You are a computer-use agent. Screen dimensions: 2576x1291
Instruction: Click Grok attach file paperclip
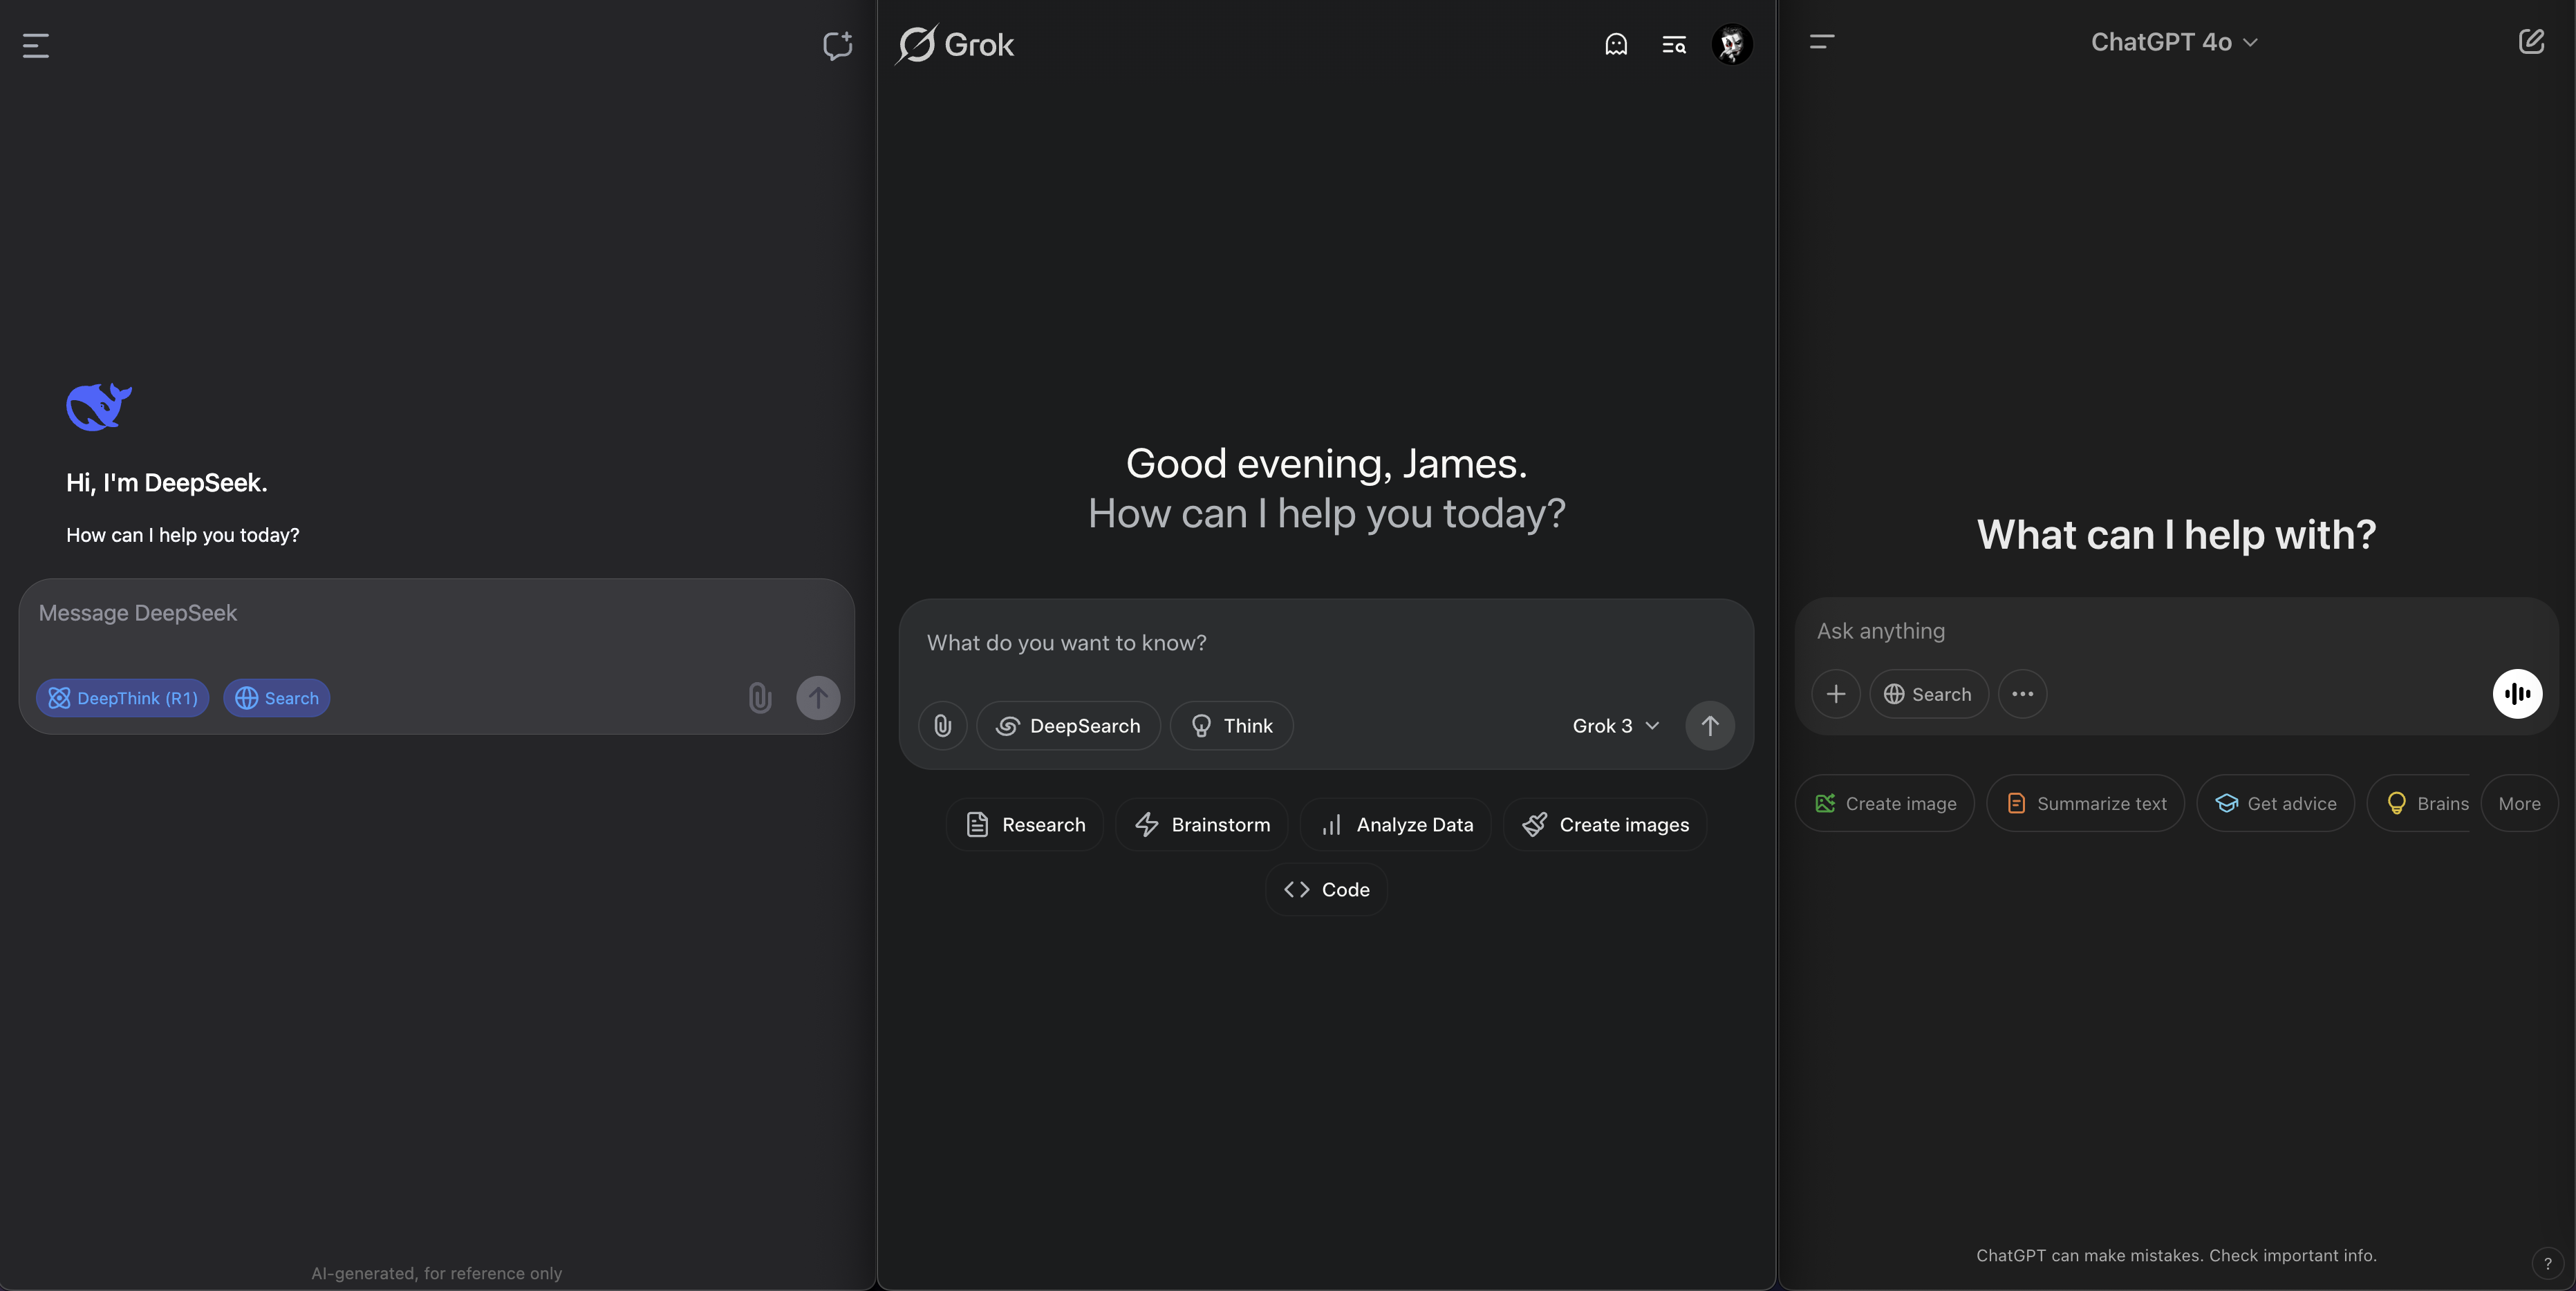point(942,725)
